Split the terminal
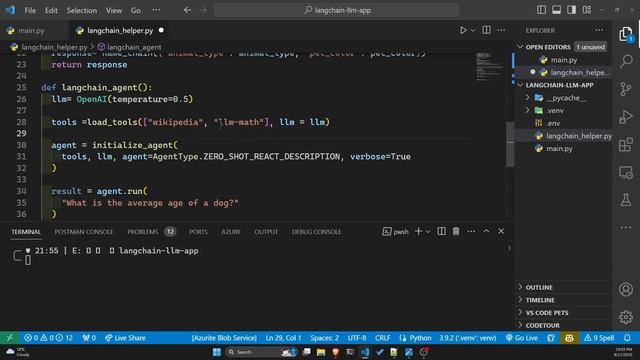The width and height of the screenshot is (640, 360). [x=441, y=231]
